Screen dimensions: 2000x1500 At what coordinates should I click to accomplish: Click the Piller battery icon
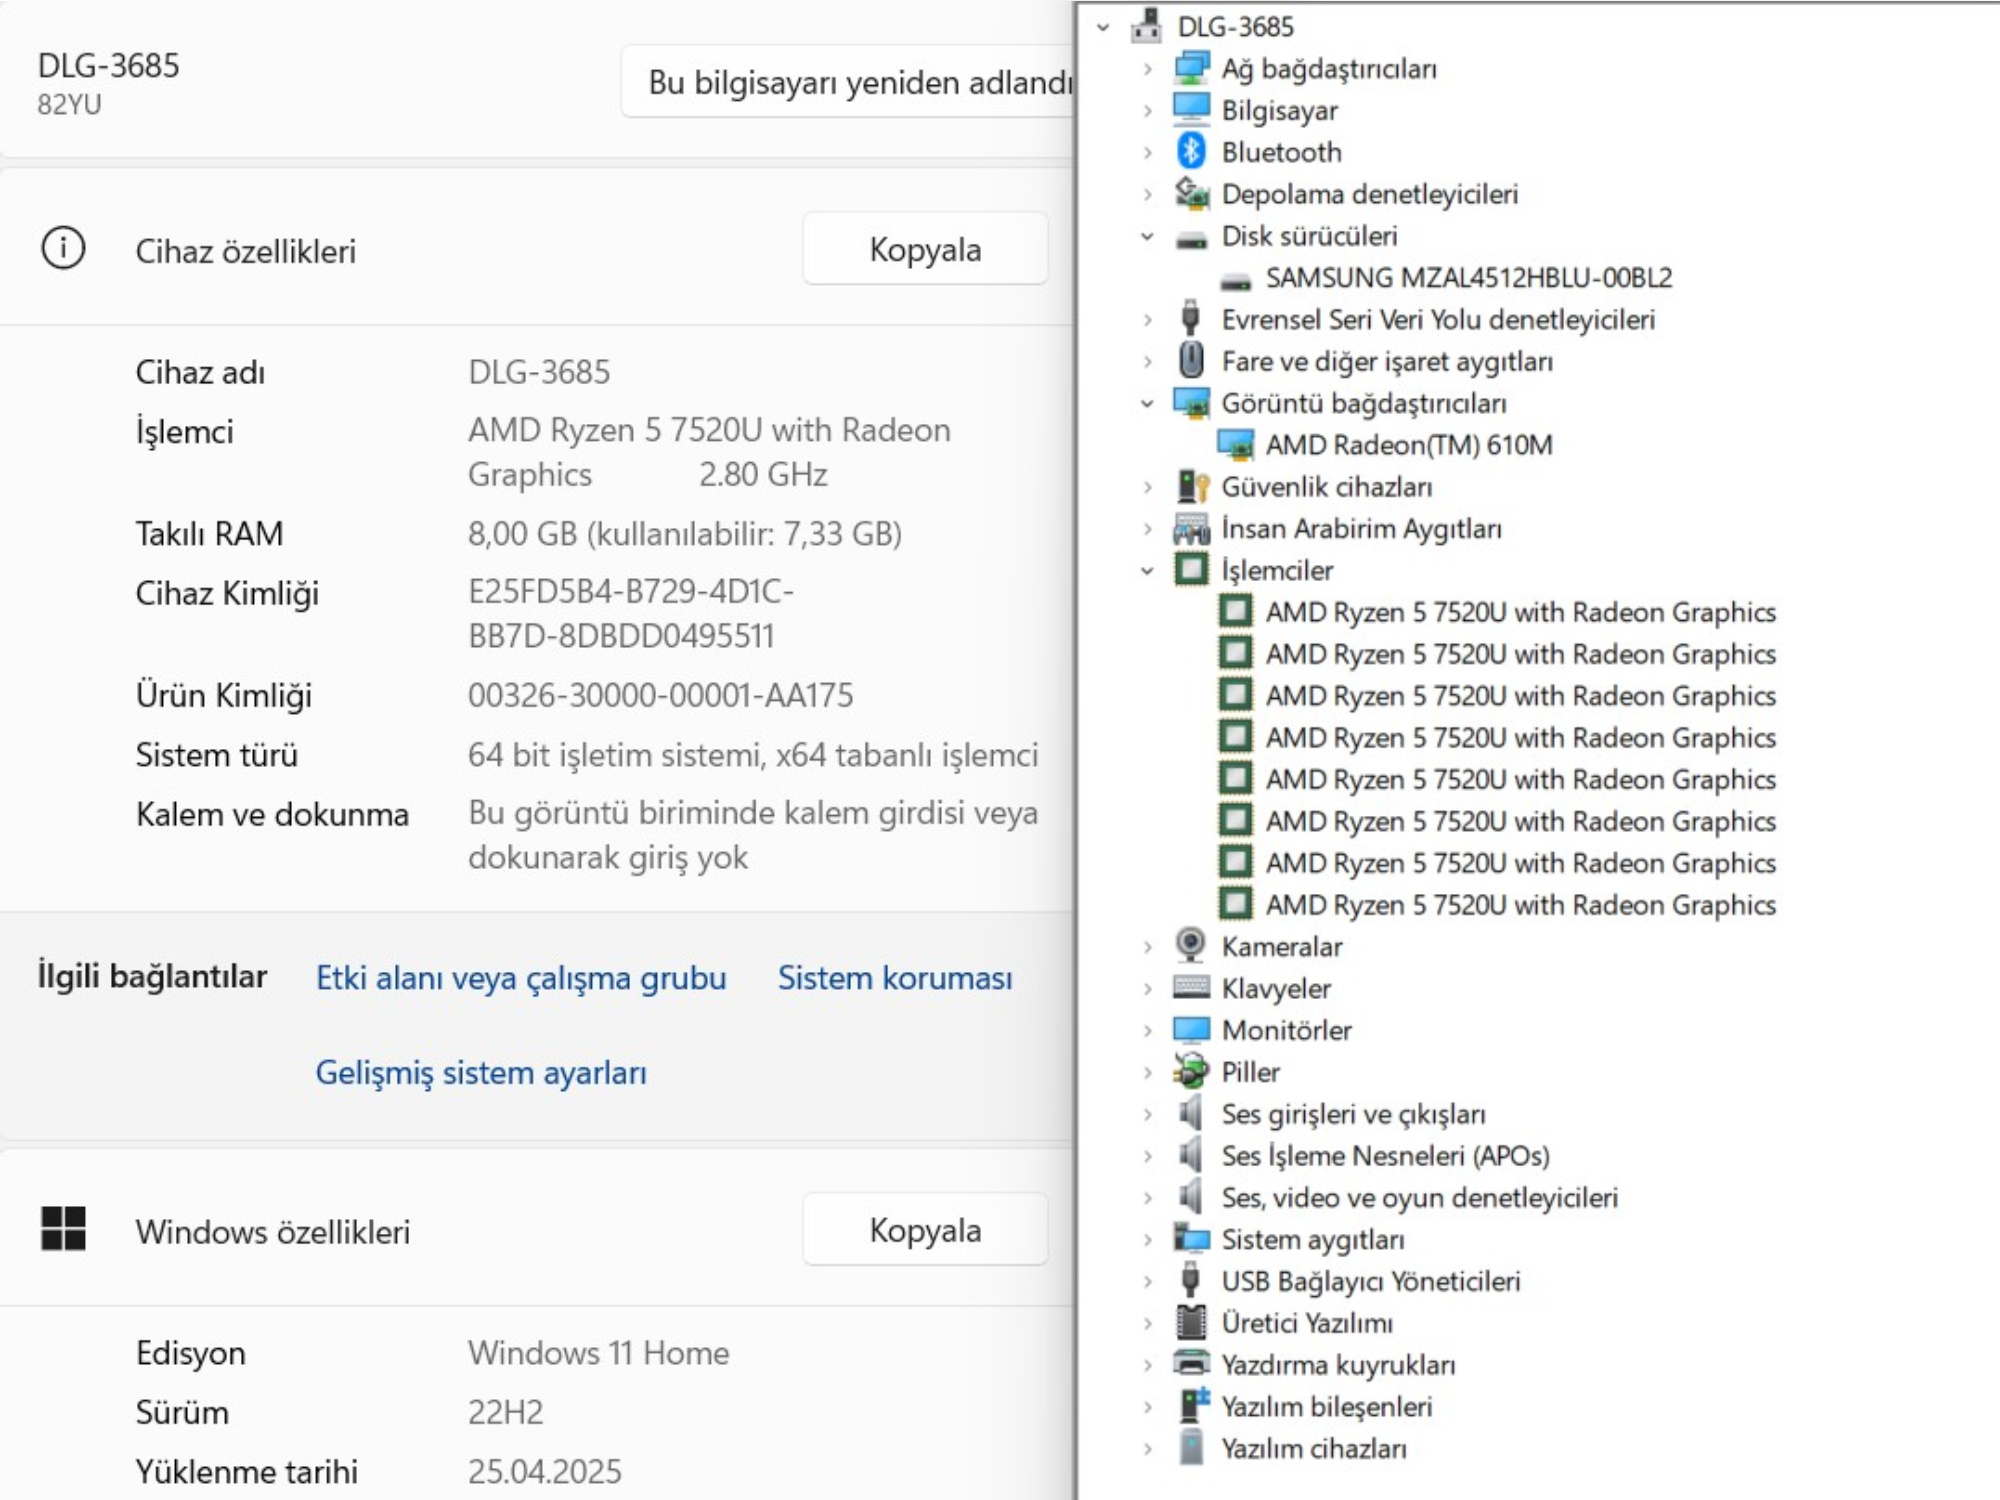click(1191, 1072)
